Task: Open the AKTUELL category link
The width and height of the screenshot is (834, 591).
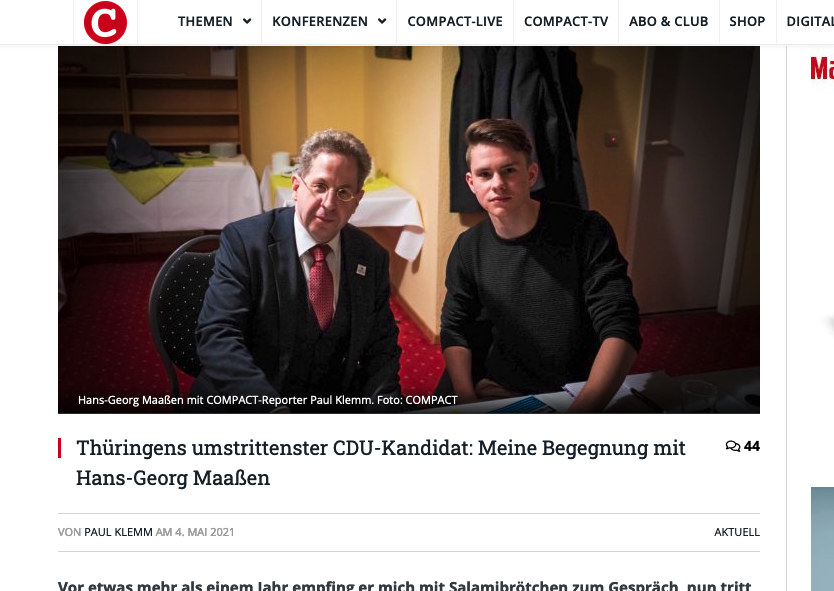Action: [737, 532]
